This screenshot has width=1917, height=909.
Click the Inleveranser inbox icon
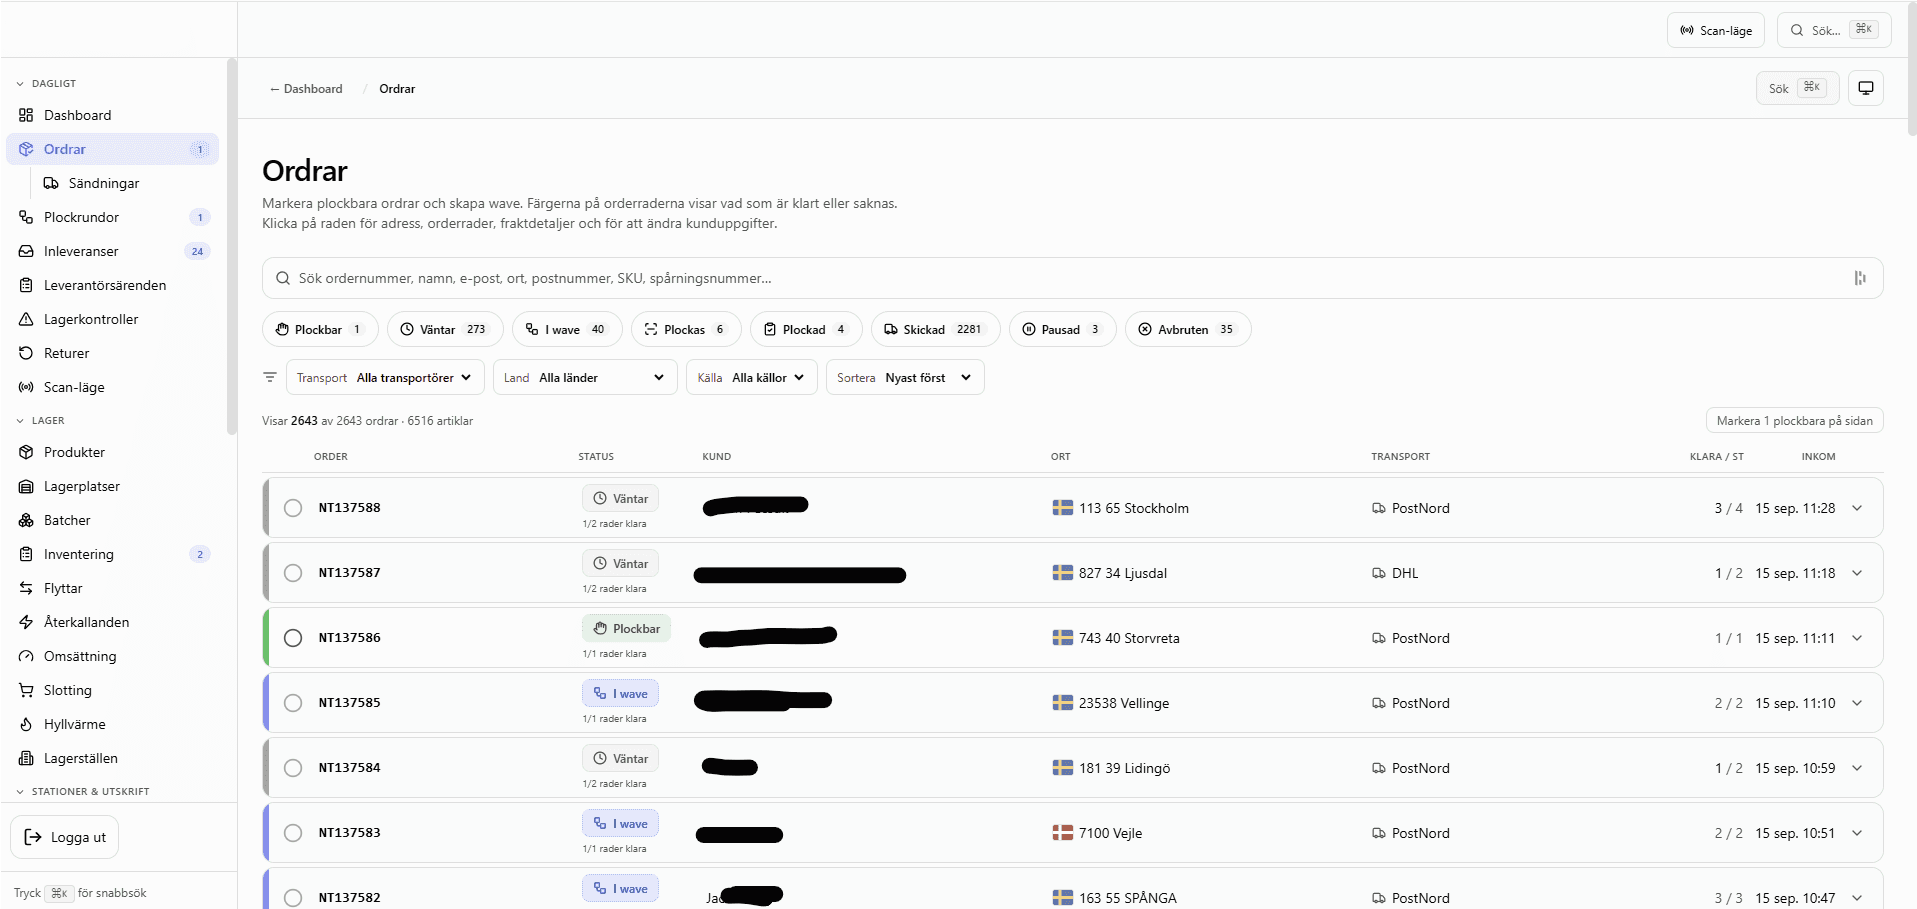(x=26, y=251)
